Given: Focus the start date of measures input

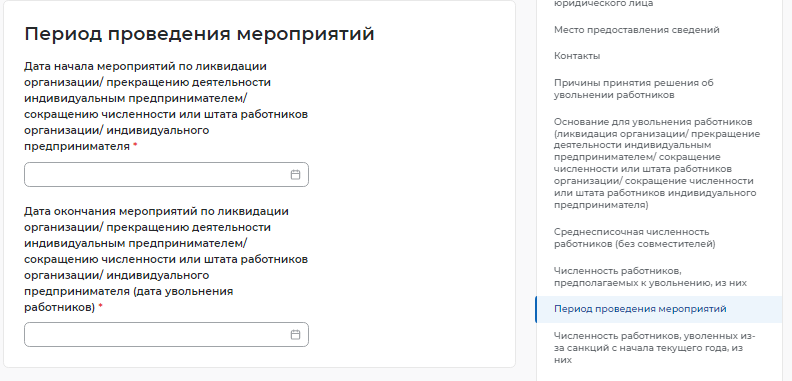Looking at the screenshot, I should click(166, 175).
